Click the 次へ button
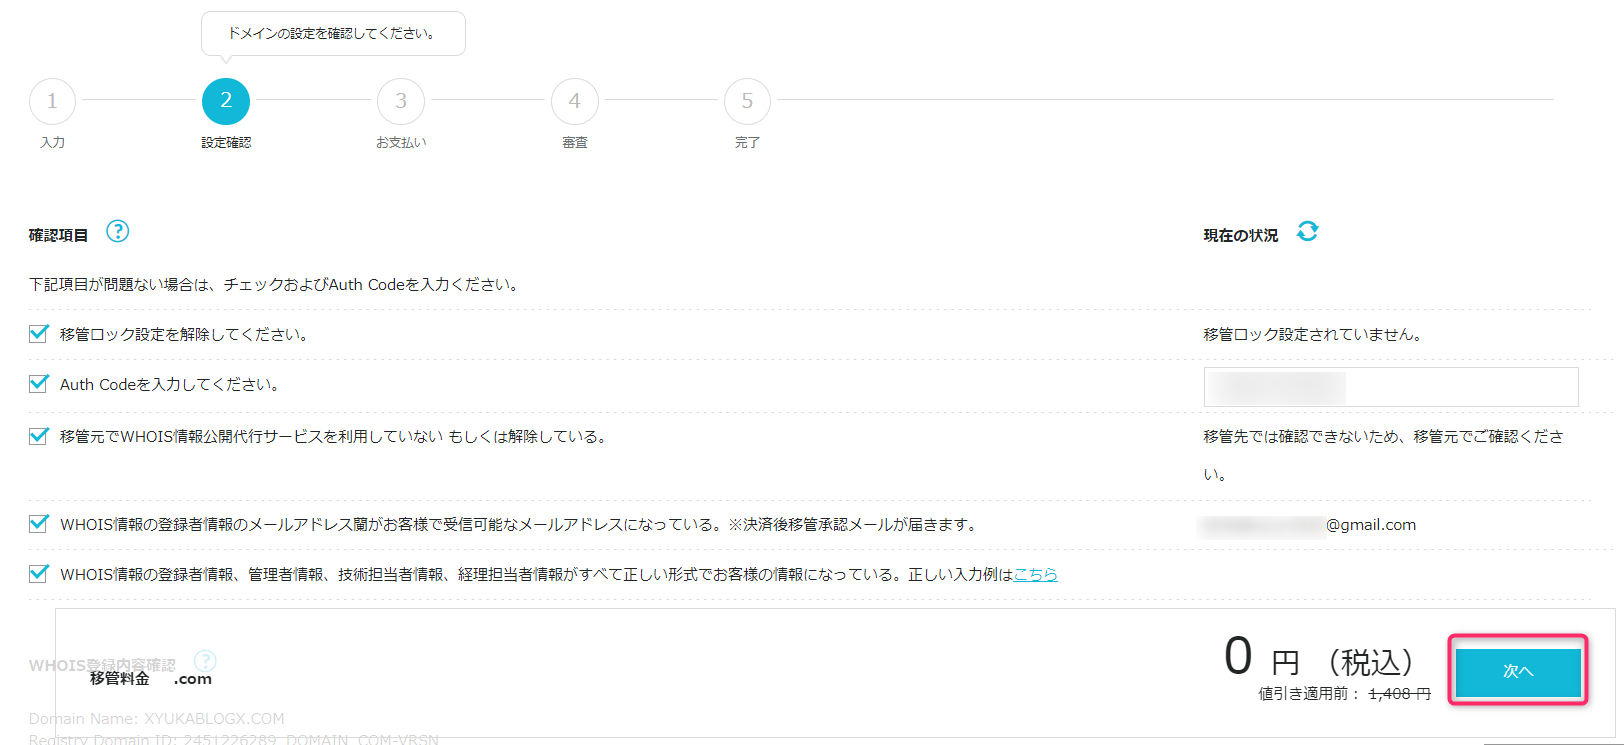The width and height of the screenshot is (1624, 745). [1518, 672]
